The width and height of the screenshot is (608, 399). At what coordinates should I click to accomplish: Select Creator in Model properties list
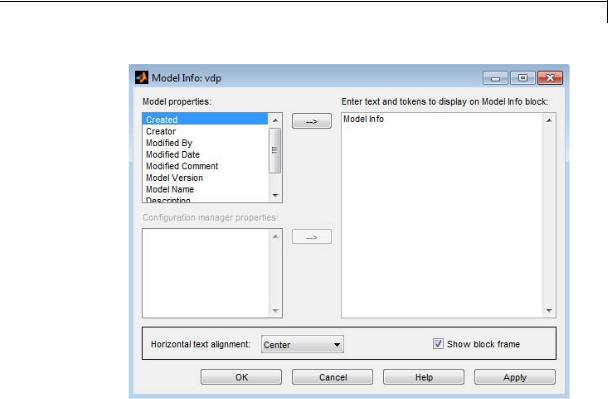[x=205, y=131]
